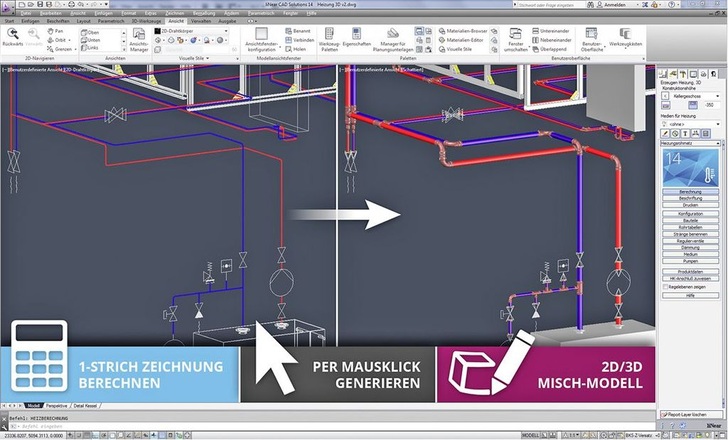Image resolution: width=728 pixels, height=440 pixels.
Task: Open Ansichtsfenster-konfiguration
Action: (x=261, y=39)
